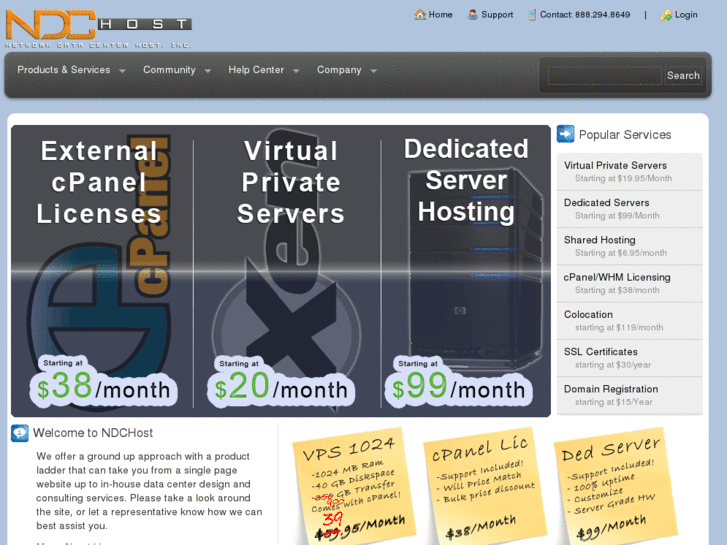Image resolution: width=727 pixels, height=545 pixels.
Task: Open the Help Center menu
Action: pos(256,70)
